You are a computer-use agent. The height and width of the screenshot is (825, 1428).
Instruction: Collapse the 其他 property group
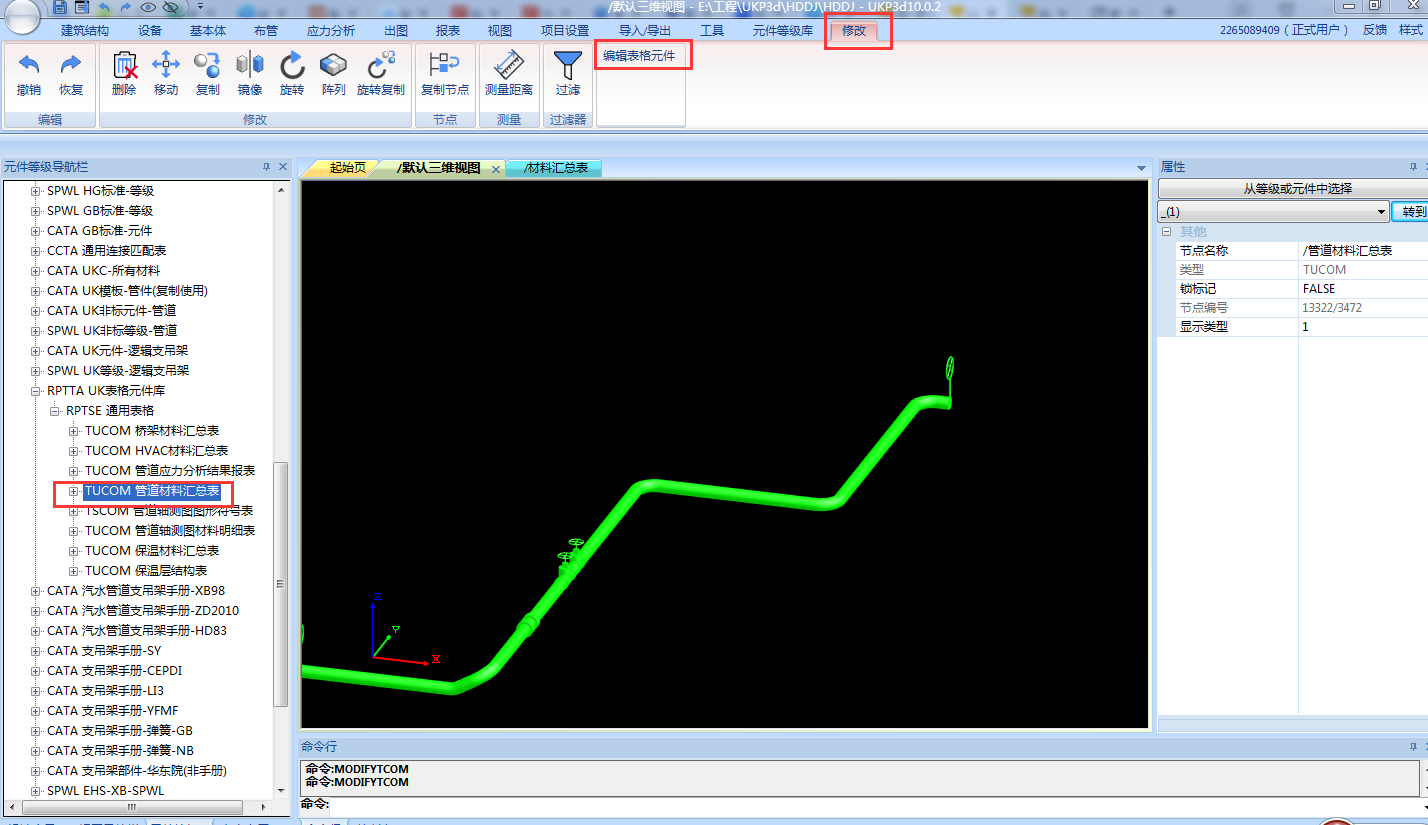tap(1166, 232)
